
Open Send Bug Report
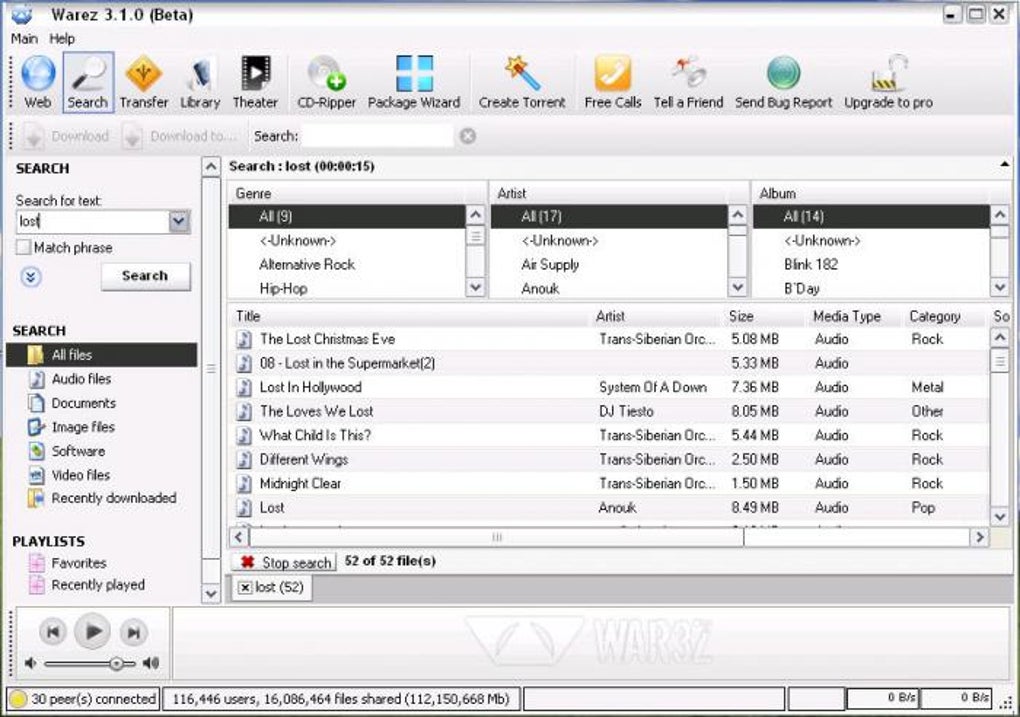[783, 82]
